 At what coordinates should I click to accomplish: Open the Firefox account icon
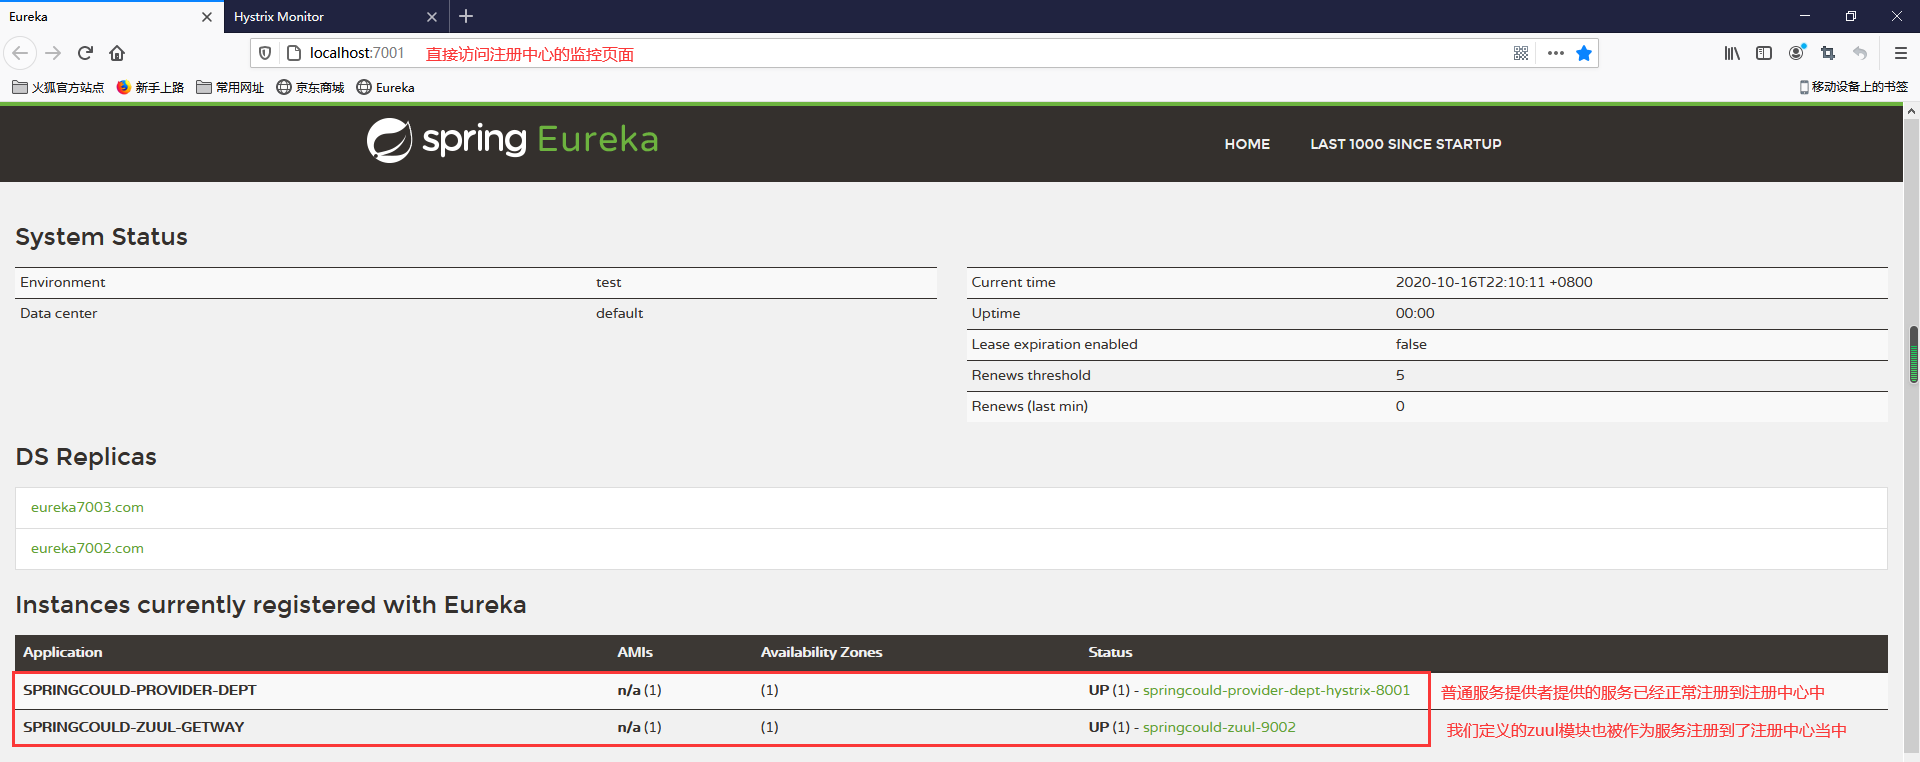[1797, 53]
